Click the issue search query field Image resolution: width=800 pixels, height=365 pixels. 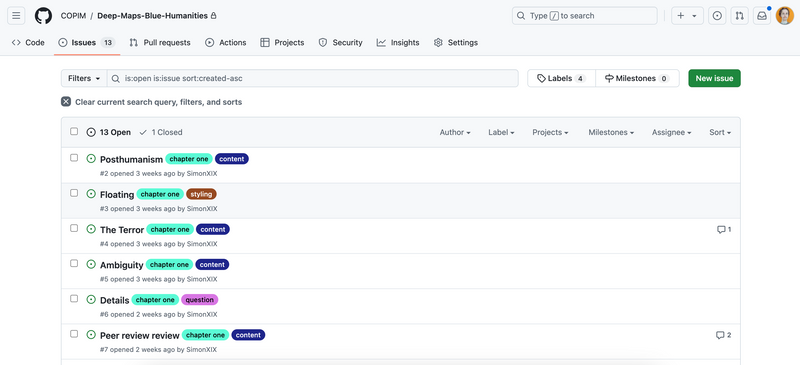(313, 78)
